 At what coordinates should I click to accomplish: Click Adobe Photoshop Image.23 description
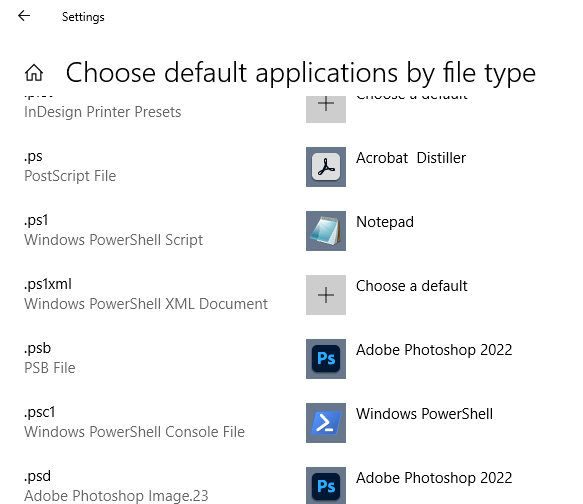click(x=116, y=496)
